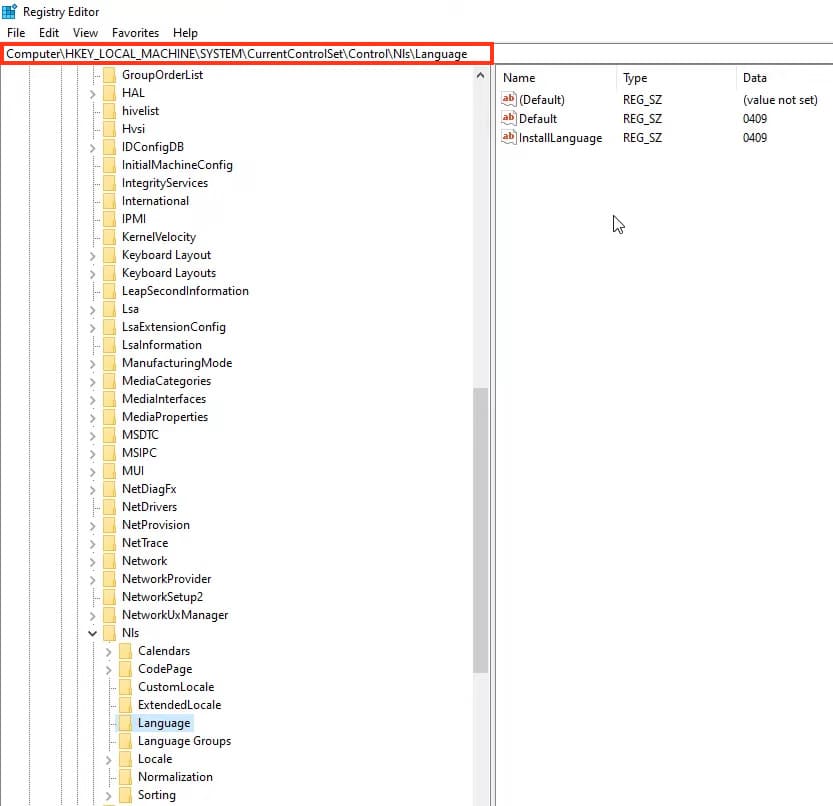Expand the Locale subkey
The width and height of the screenshot is (833, 806).
click(108, 760)
